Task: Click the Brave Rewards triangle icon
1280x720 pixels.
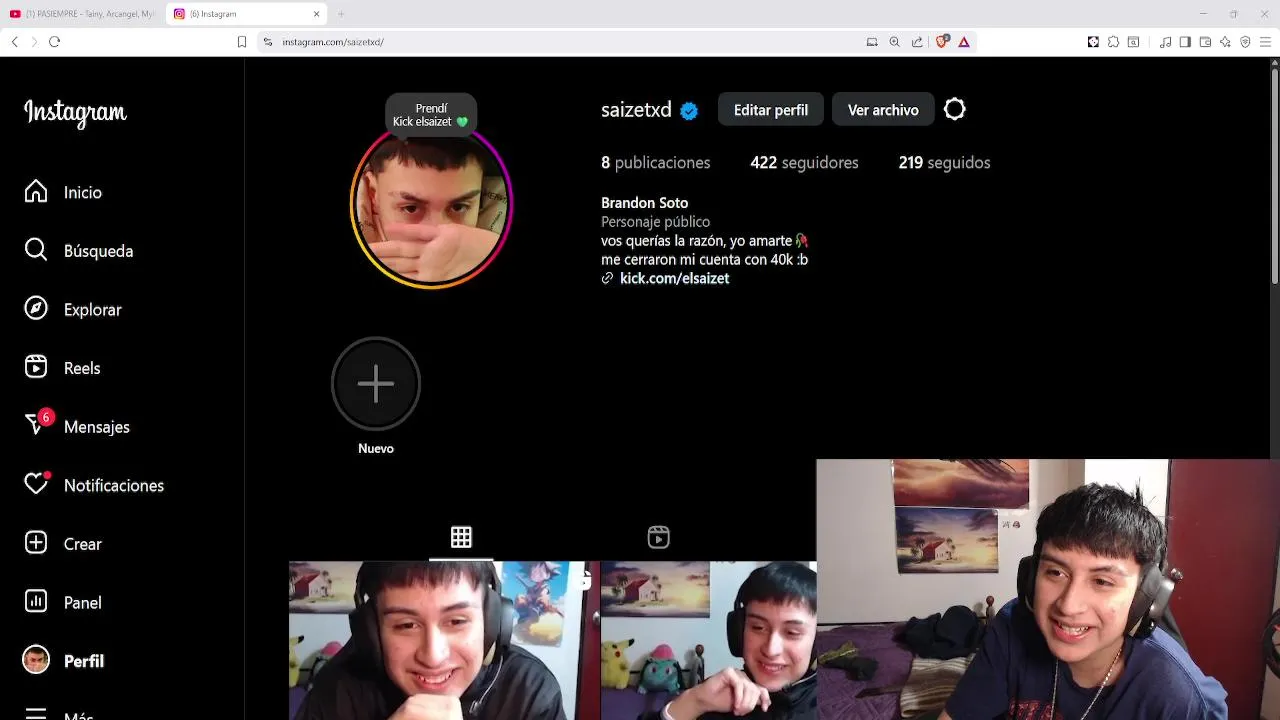Action: [x=964, y=42]
